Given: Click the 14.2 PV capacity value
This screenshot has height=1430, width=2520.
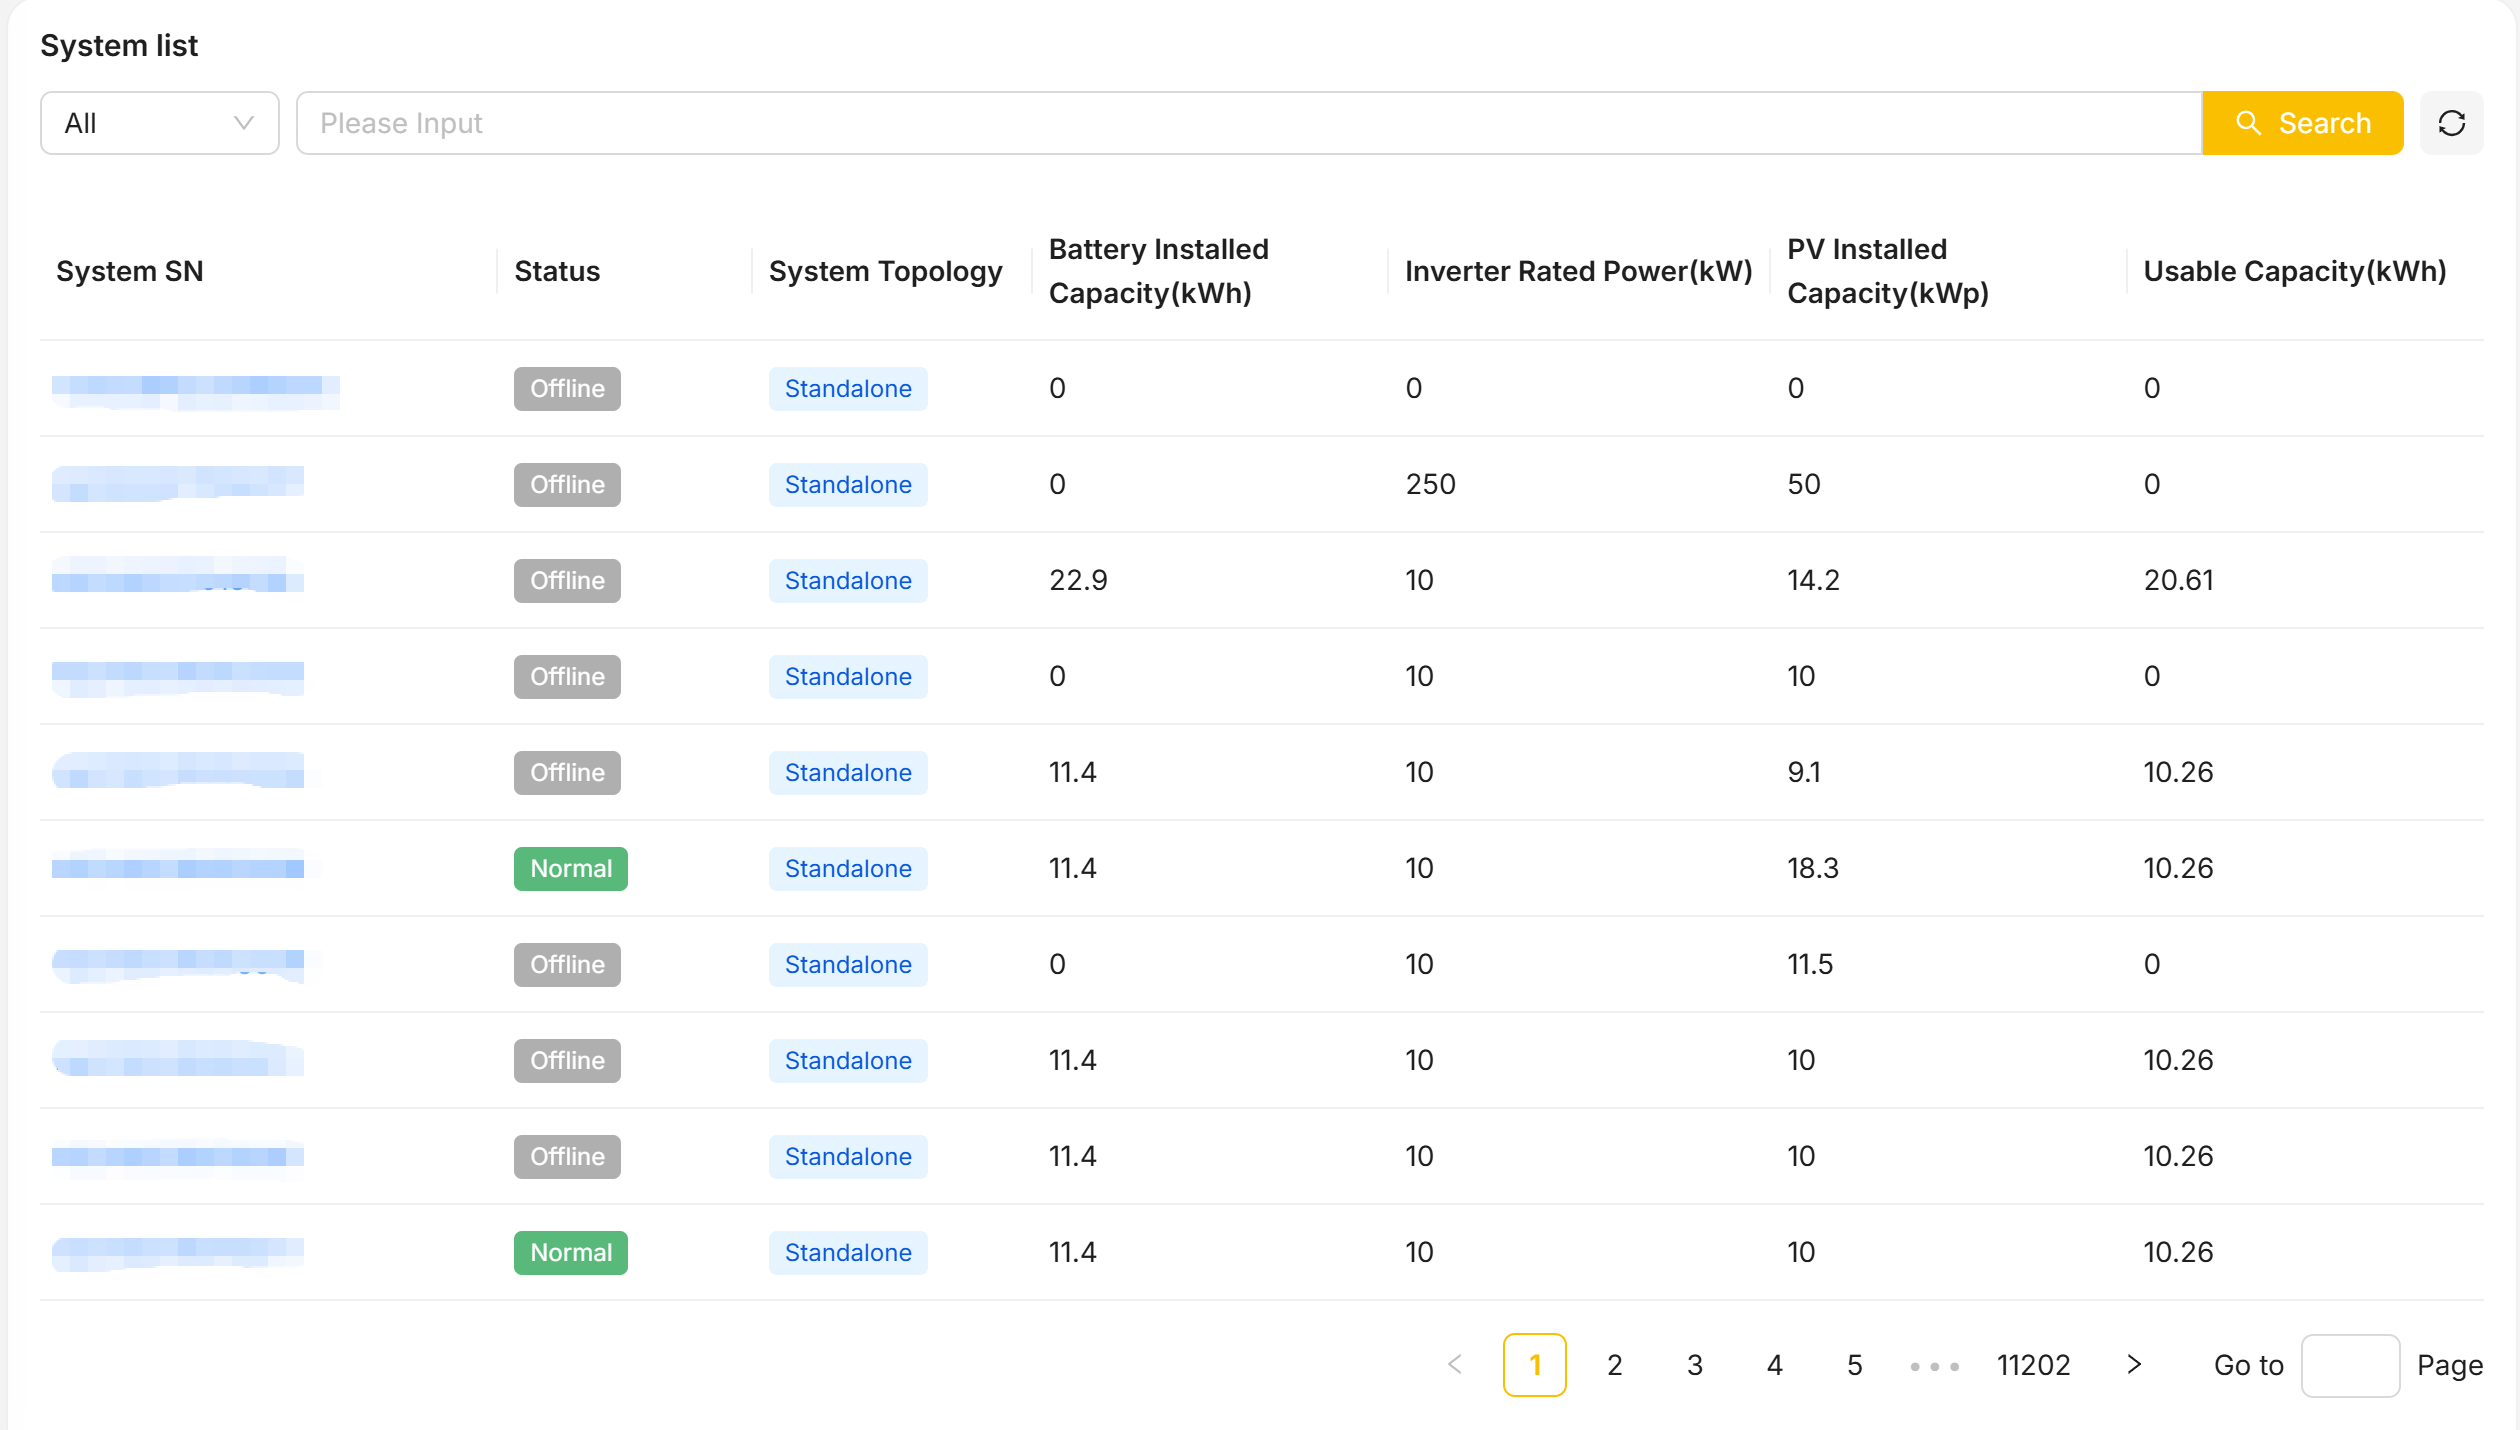Looking at the screenshot, I should click(x=1813, y=580).
